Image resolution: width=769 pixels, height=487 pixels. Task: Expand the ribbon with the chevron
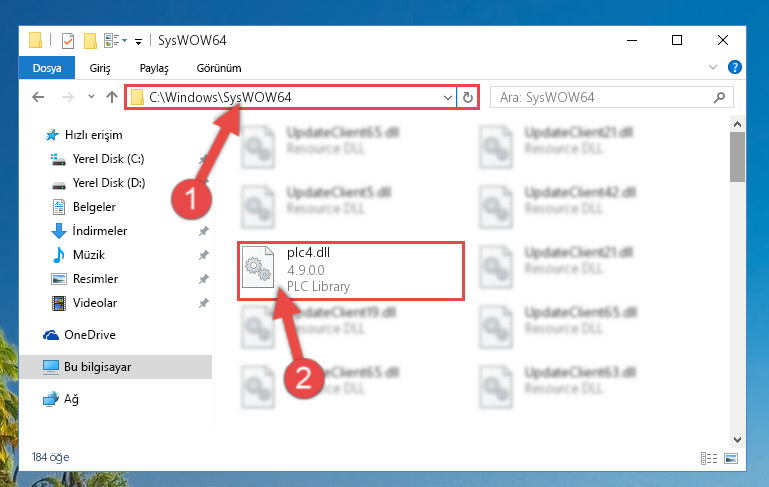coord(713,67)
